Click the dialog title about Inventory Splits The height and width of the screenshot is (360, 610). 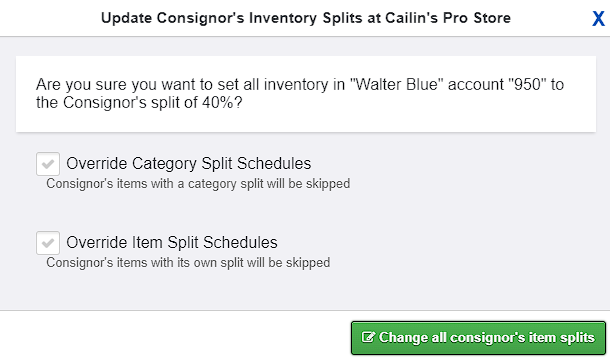tap(306, 18)
